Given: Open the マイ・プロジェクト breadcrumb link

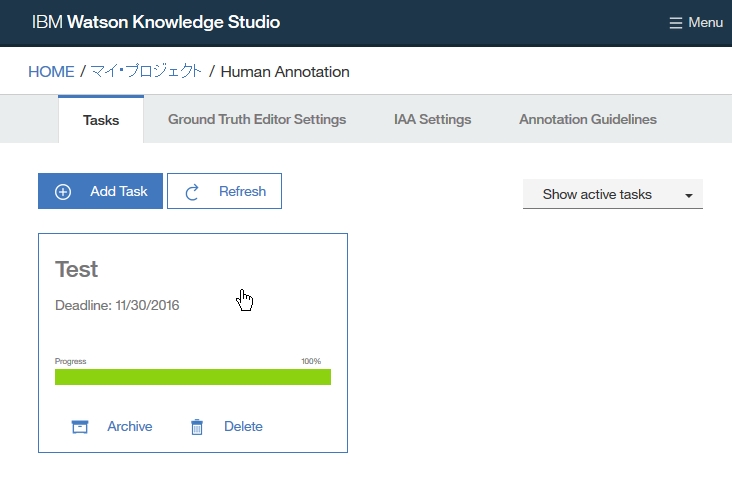Looking at the screenshot, I should click(146, 72).
